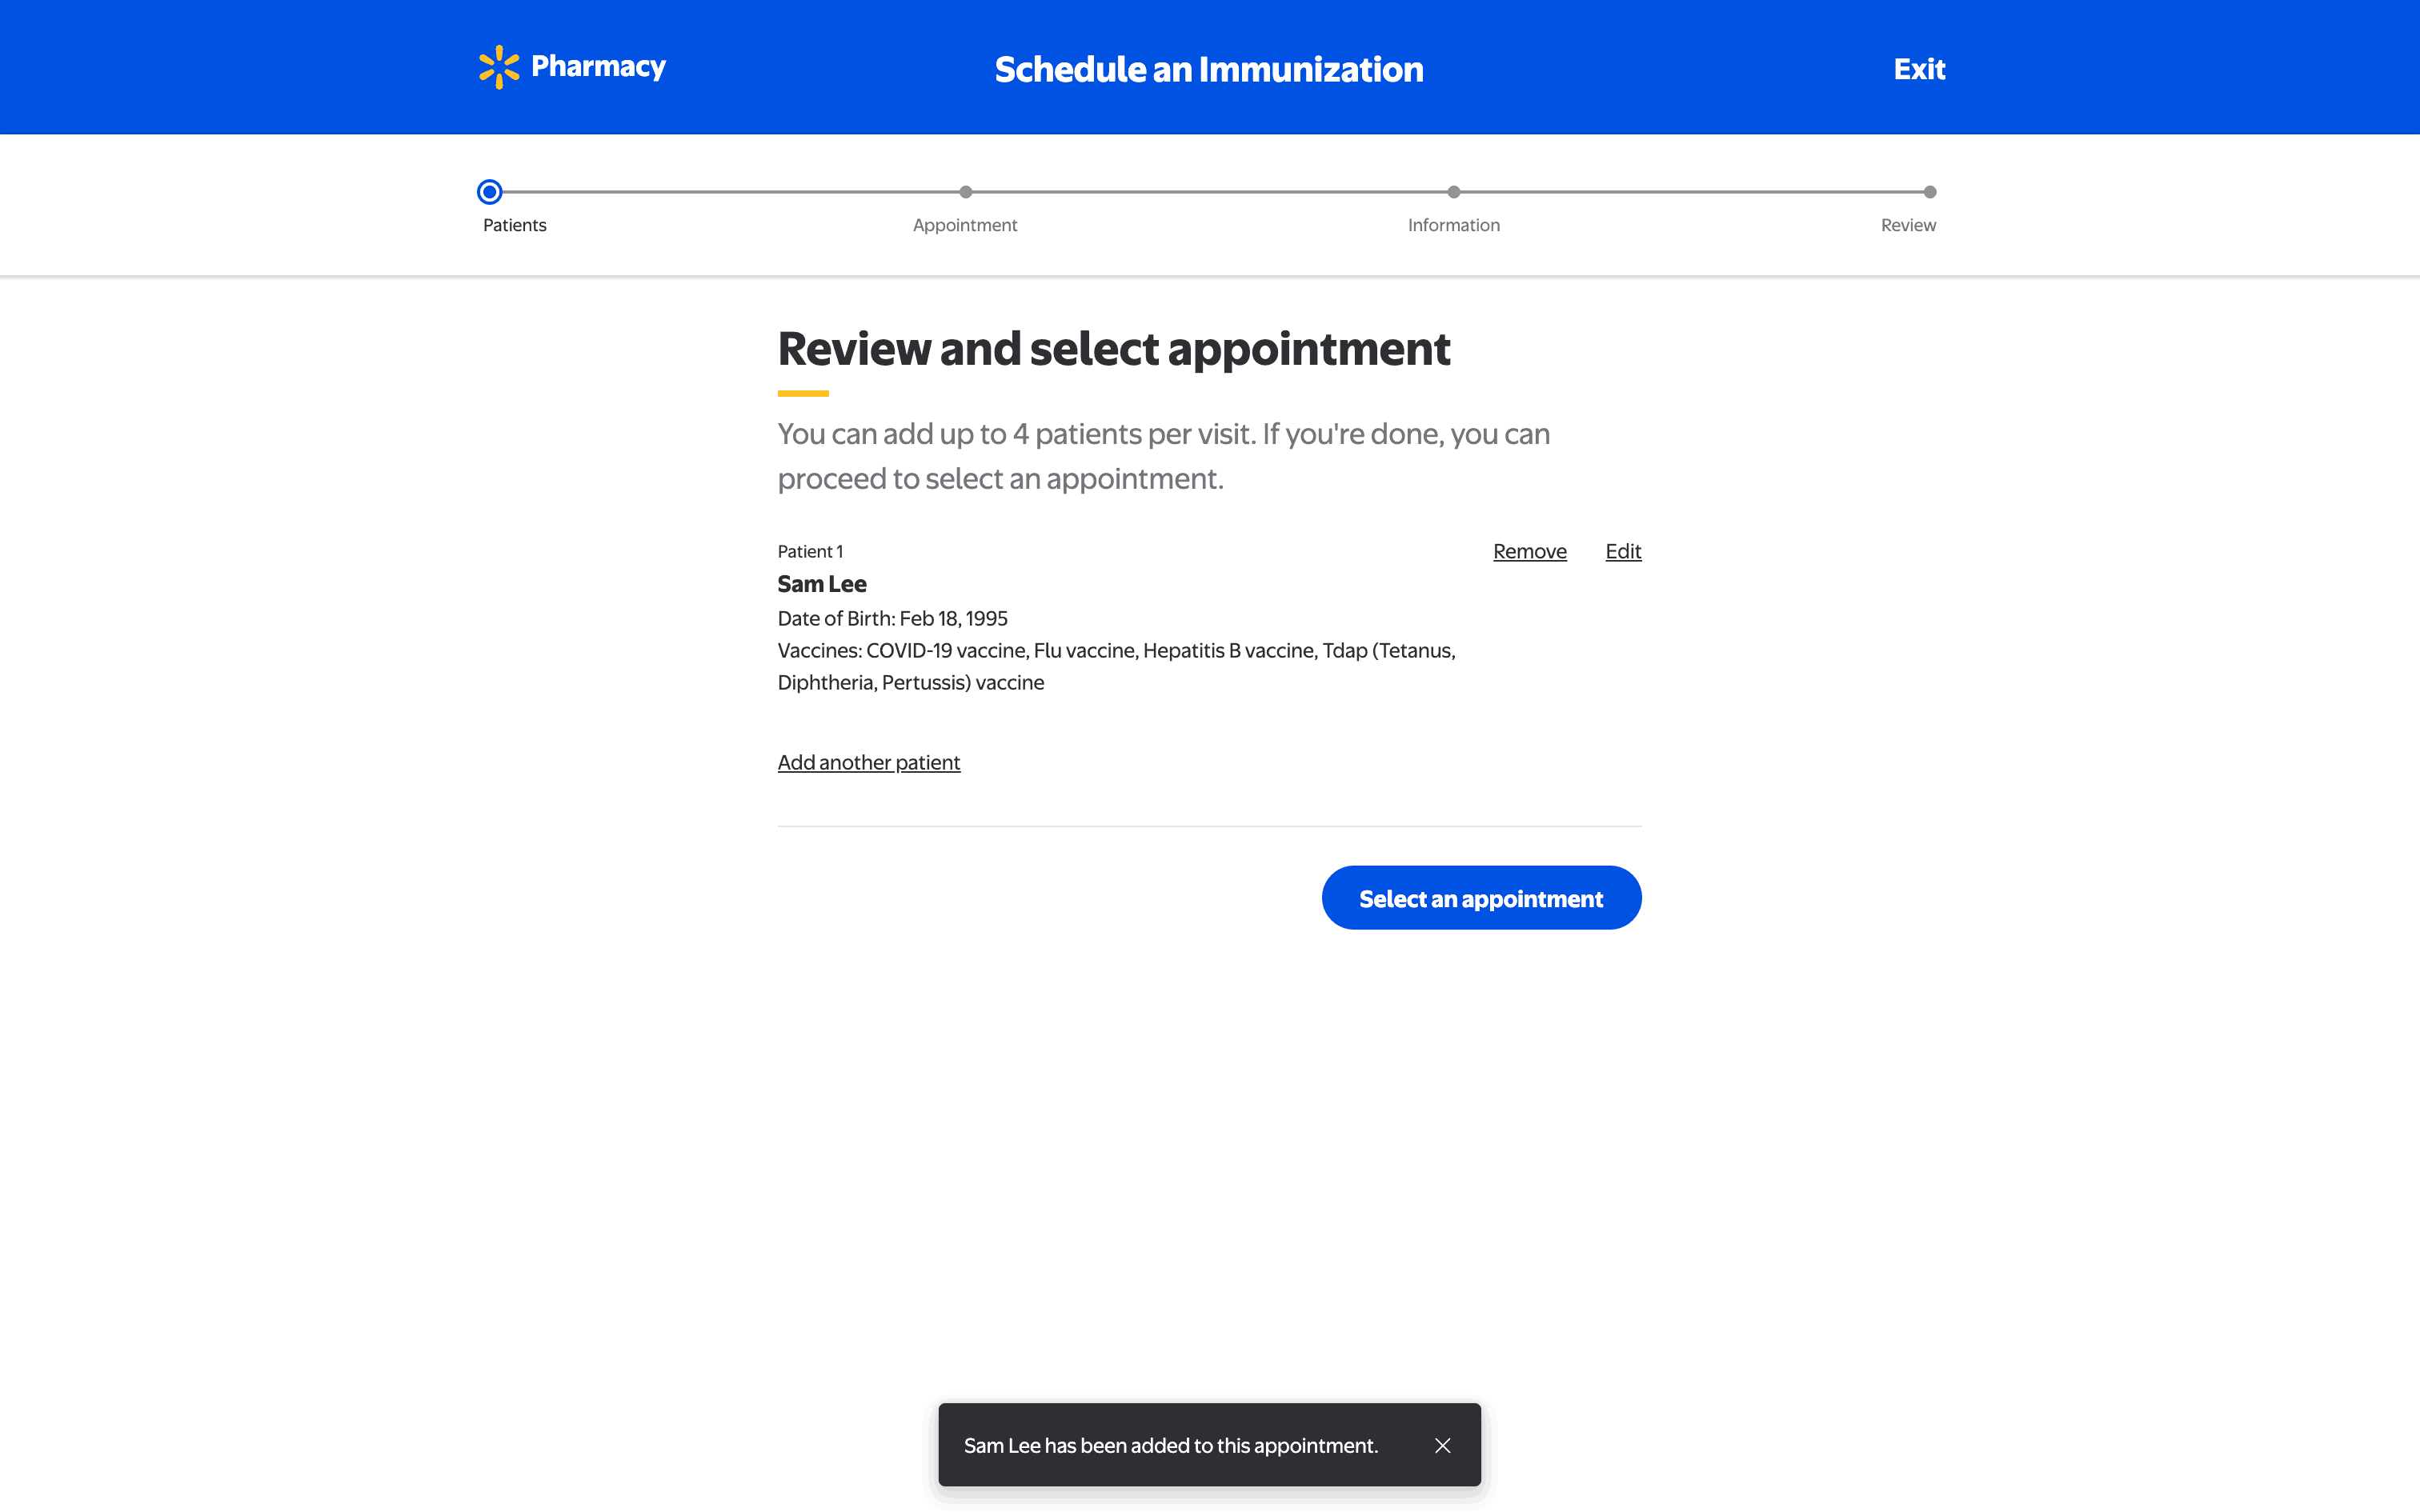The width and height of the screenshot is (2420, 1512).
Task: Click the Review step dot
Action: (x=1929, y=192)
